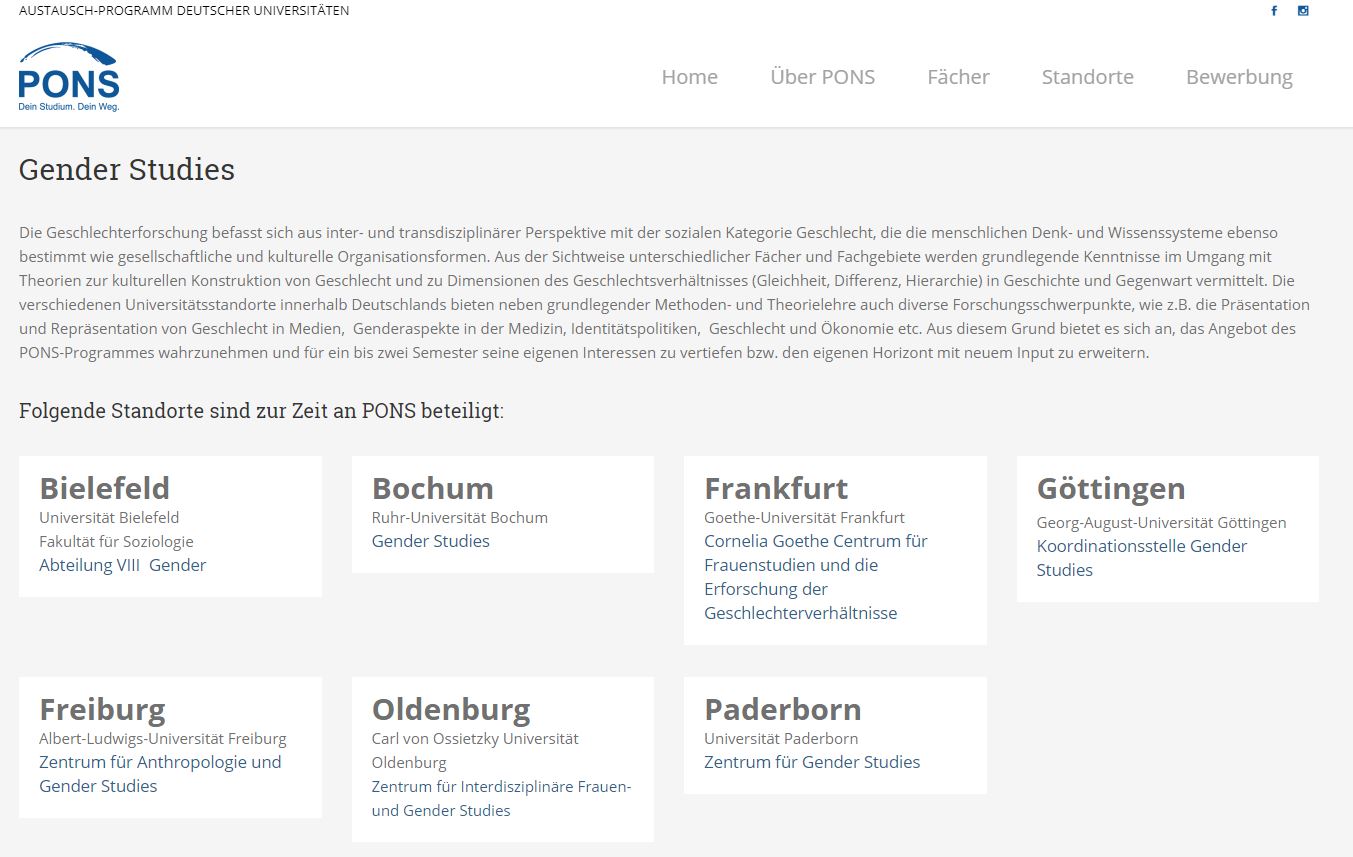Click 'Georg-August-Universität Göttingen' text
This screenshot has width=1353, height=857.
tap(1162, 522)
